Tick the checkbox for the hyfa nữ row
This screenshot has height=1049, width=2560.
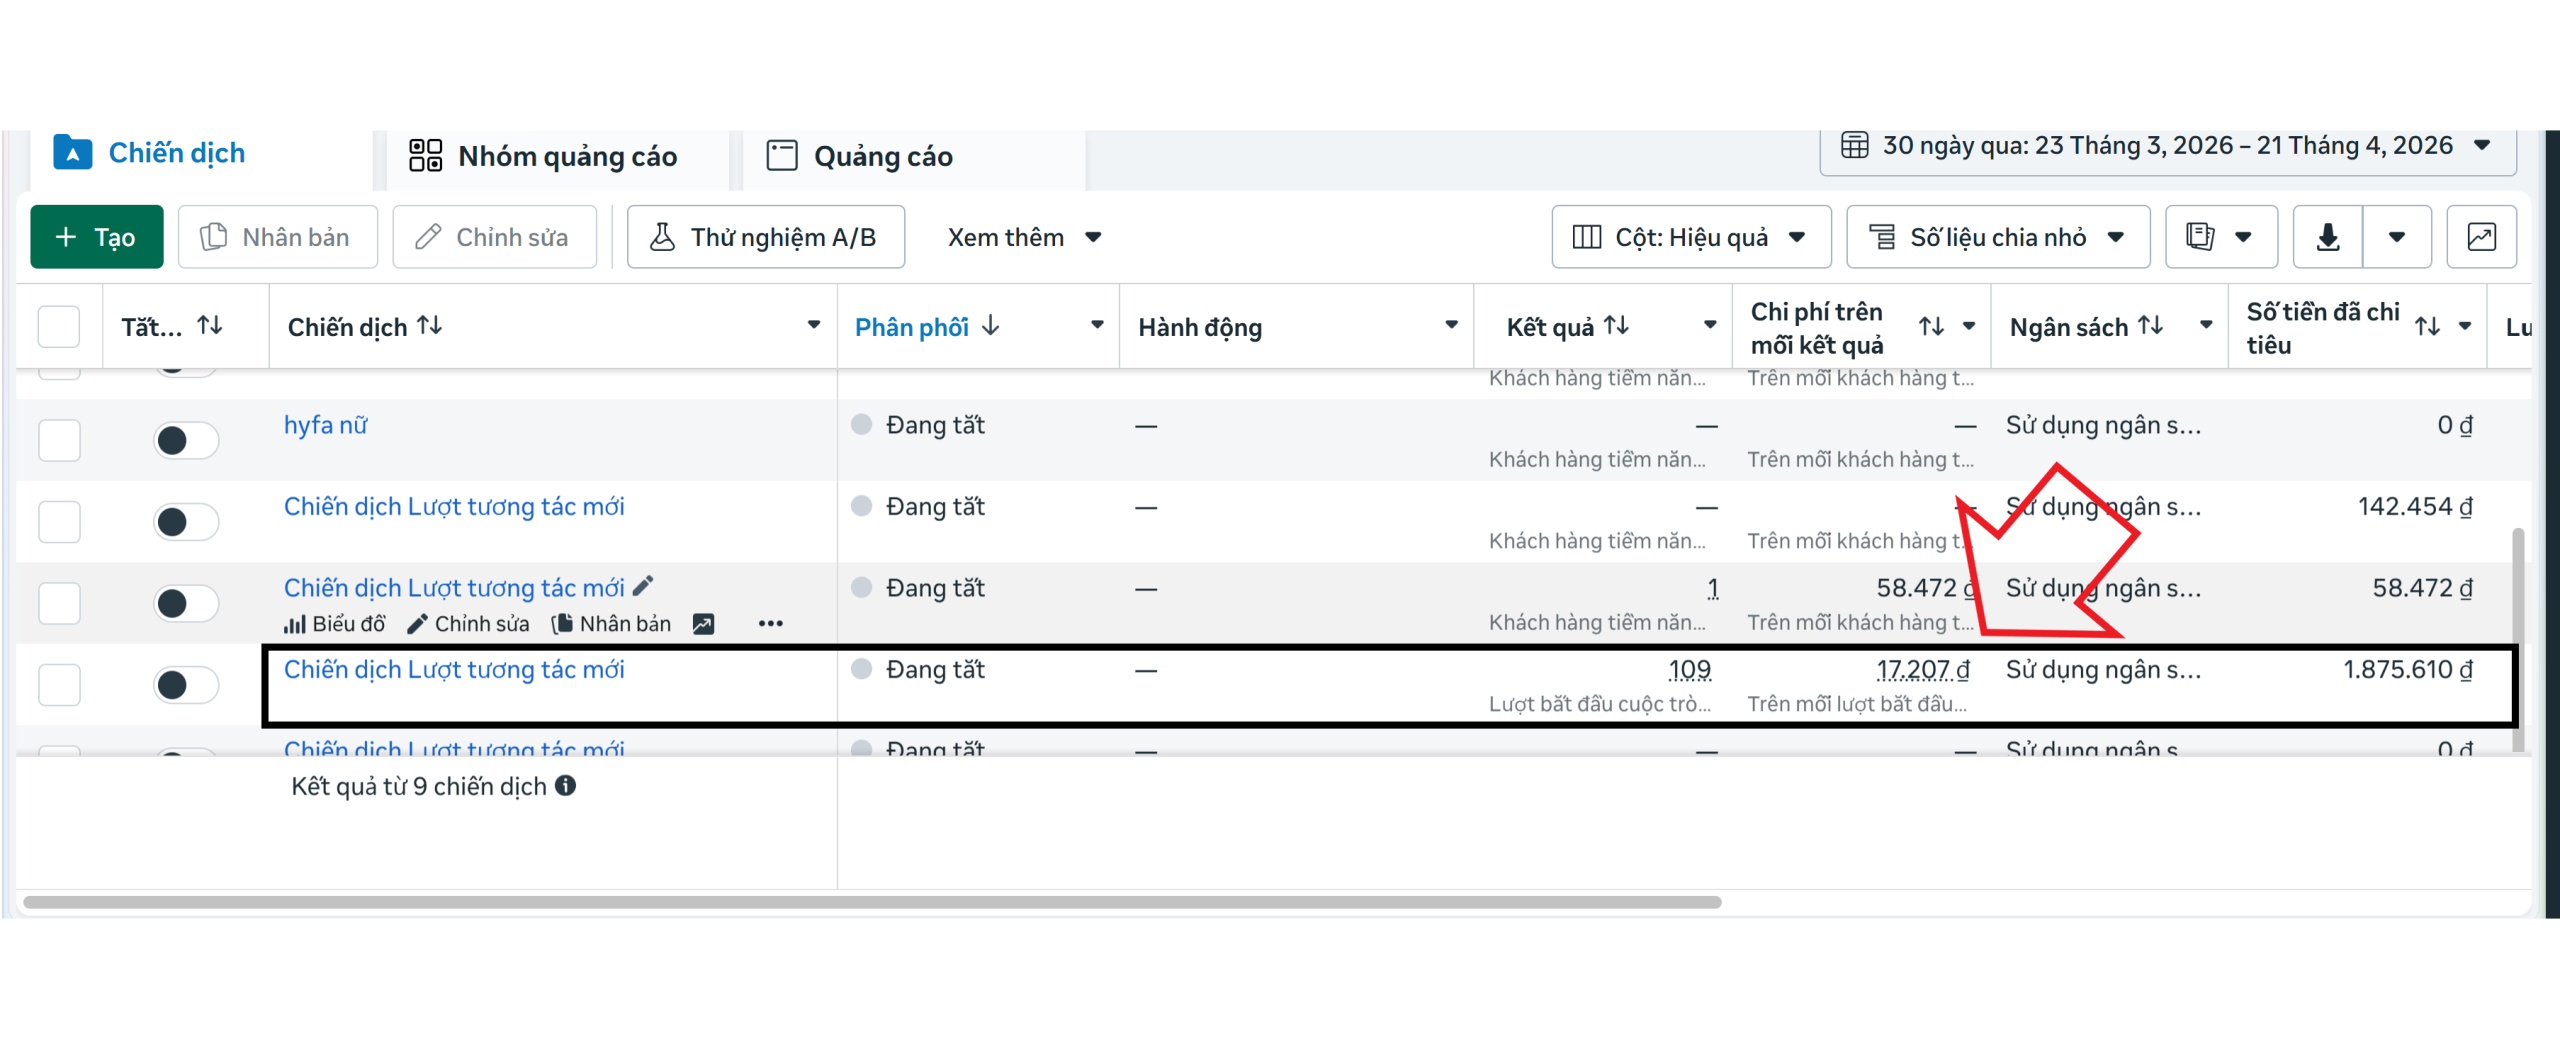(x=59, y=440)
